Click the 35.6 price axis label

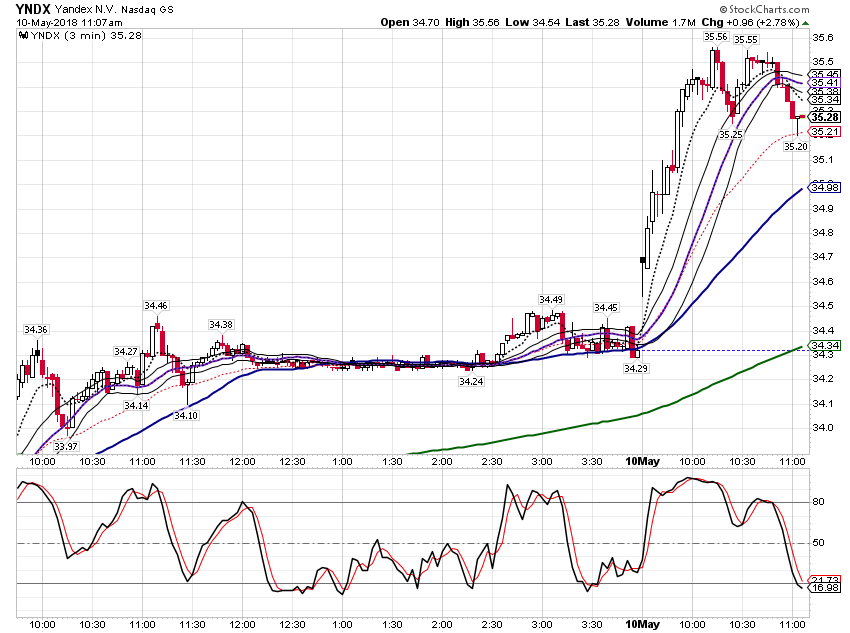pos(823,37)
